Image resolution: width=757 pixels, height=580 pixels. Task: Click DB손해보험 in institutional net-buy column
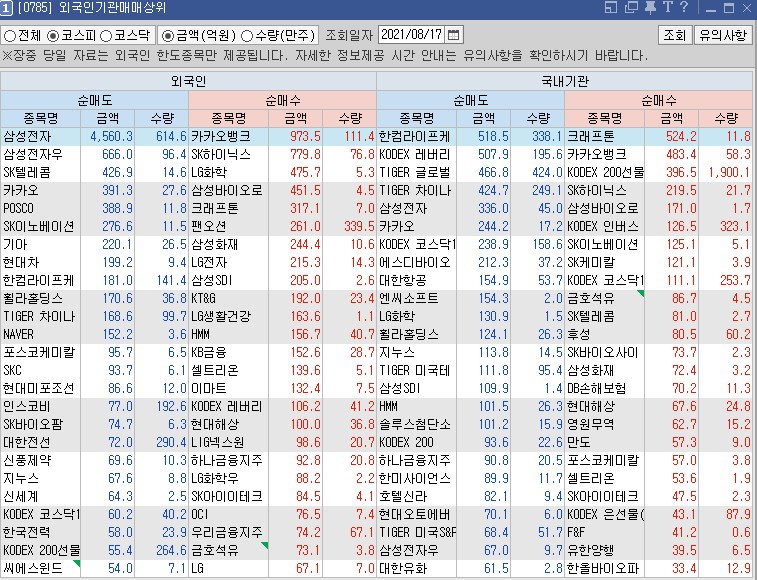(597, 389)
